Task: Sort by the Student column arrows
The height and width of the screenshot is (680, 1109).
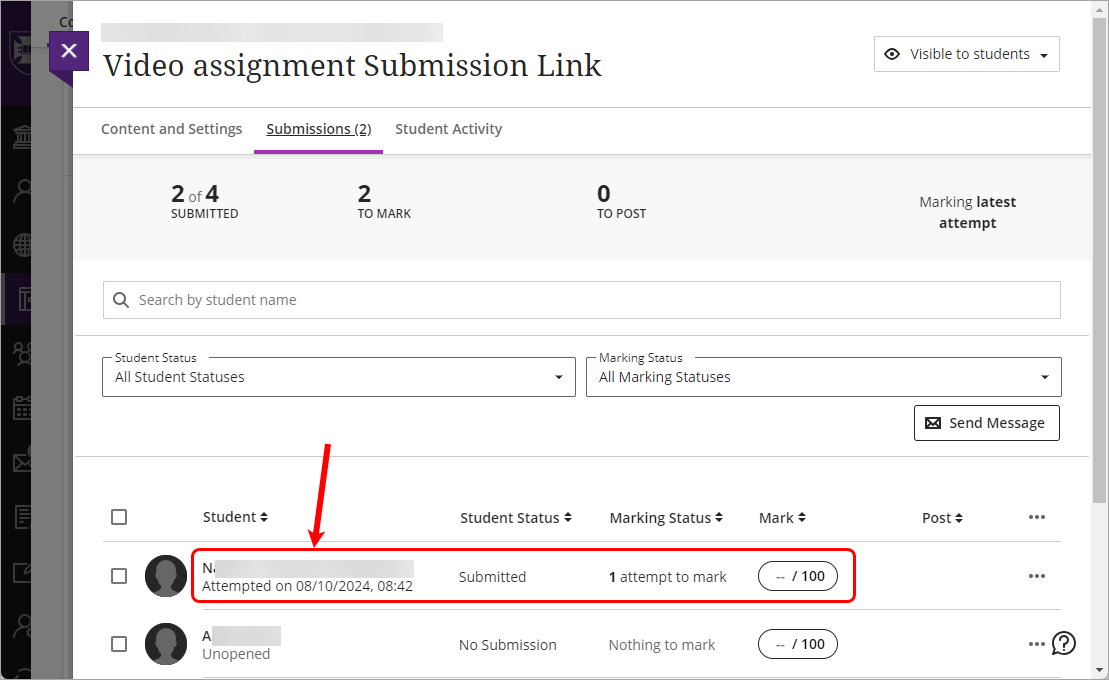Action: pyautogui.click(x=264, y=517)
